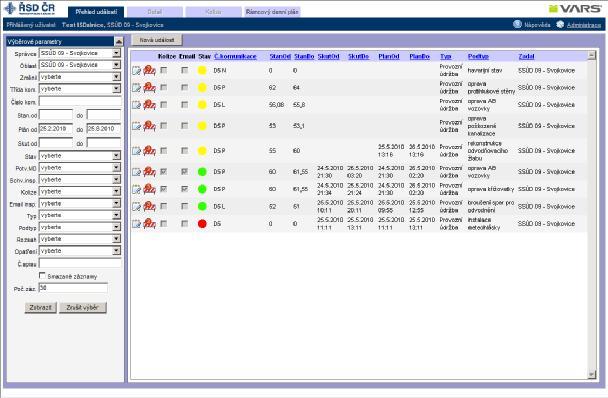Open the Třída kom. dropdown
Image resolution: width=608 pixels, height=398 pixels.
80,89
